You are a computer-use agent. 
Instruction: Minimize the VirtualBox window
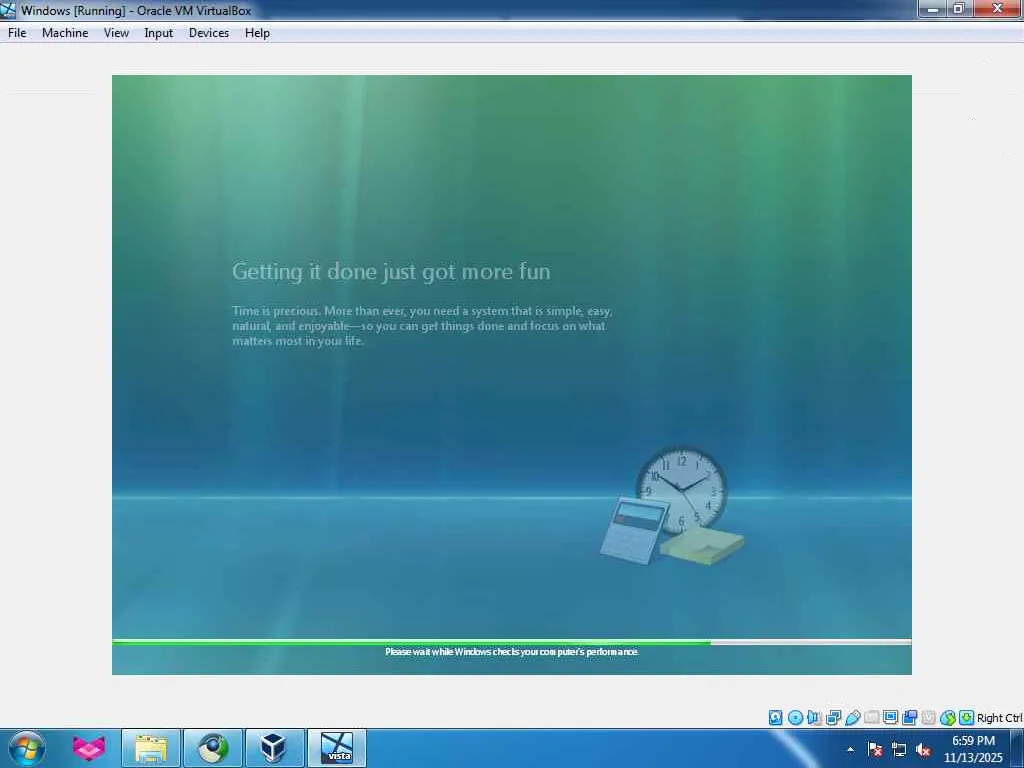pyautogui.click(x=933, y=8)
